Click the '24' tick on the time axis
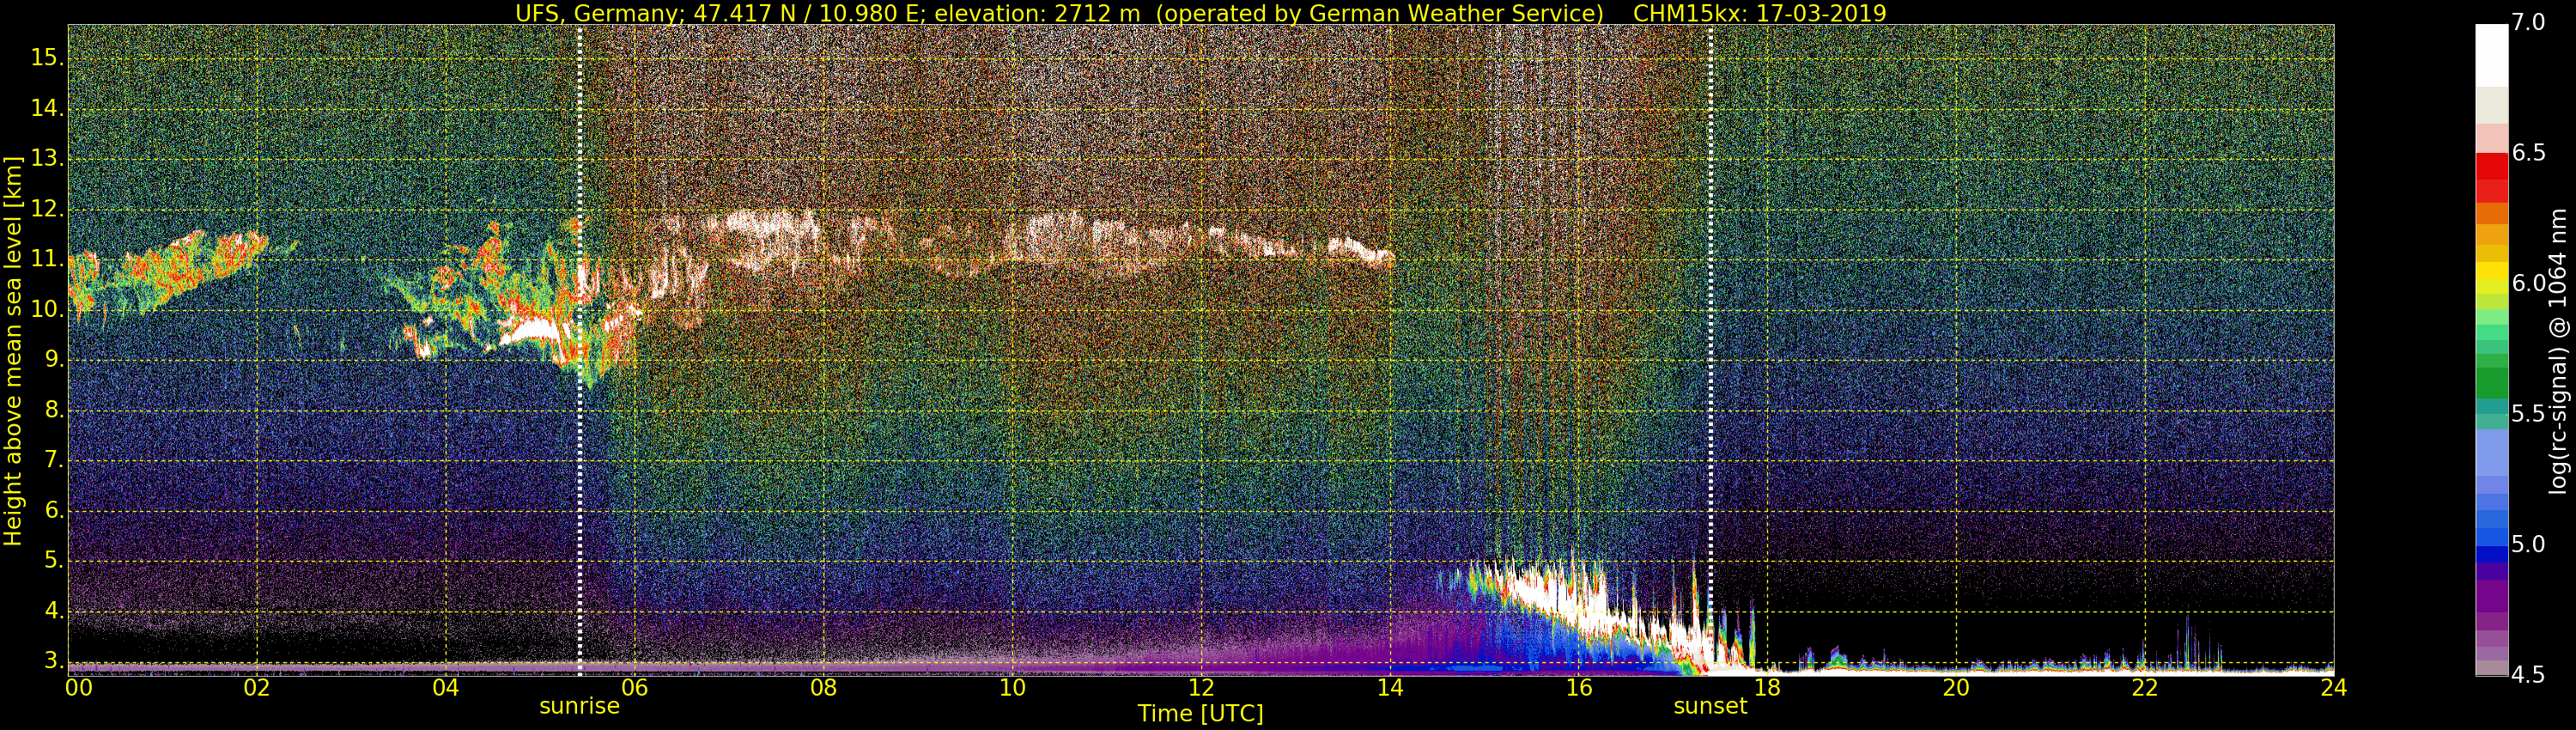Image resolution: width=2576 pixels, height=730 pixels. 2333,688
